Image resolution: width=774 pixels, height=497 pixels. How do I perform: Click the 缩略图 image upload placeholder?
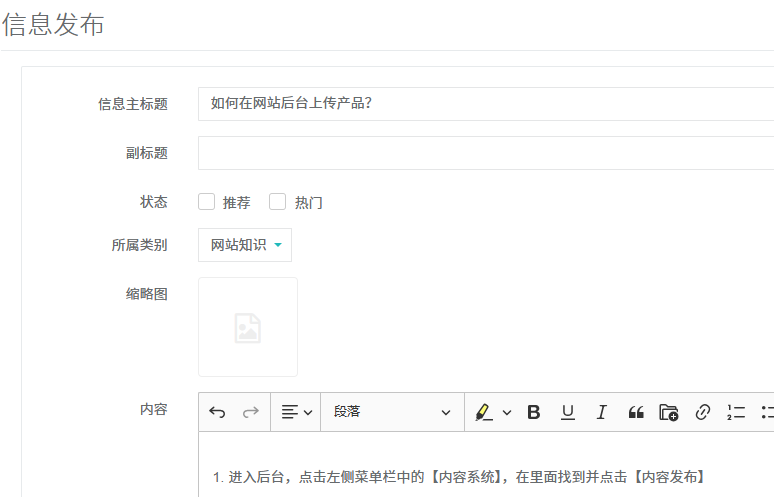tap(248, 327)
